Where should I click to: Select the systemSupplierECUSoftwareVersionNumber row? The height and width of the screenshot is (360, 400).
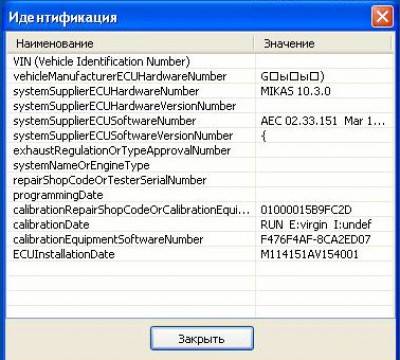pyautogui.click(x=200, y=136)
